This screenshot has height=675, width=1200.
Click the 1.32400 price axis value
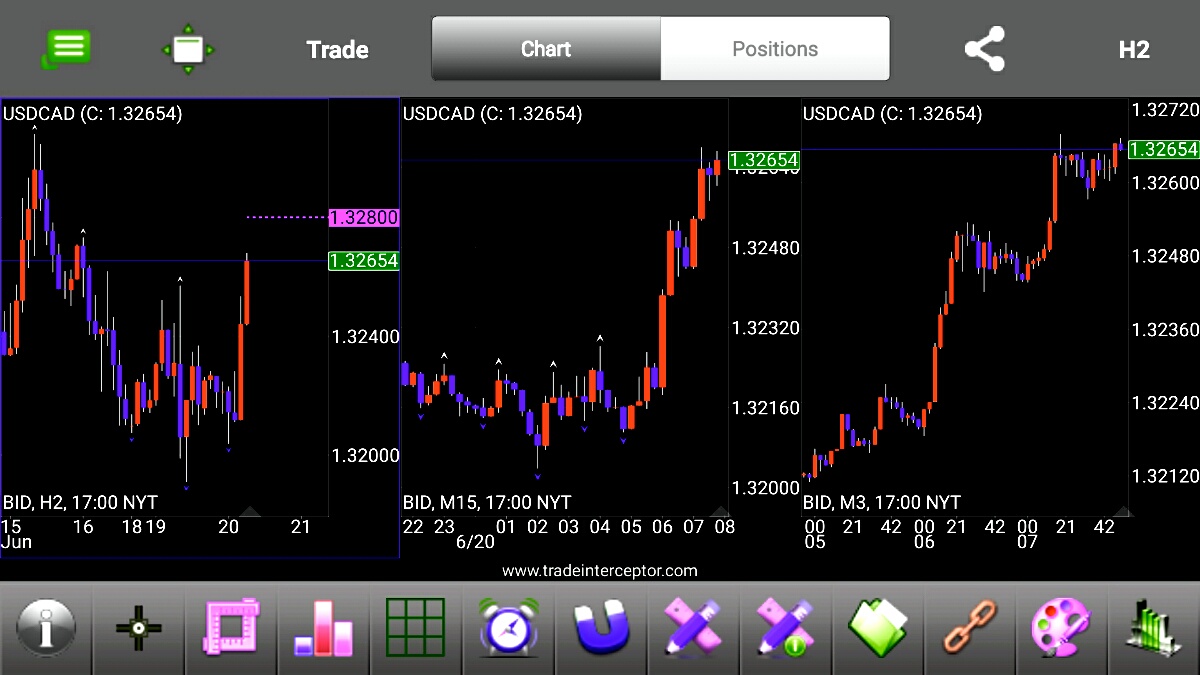(x=366, y=337)
